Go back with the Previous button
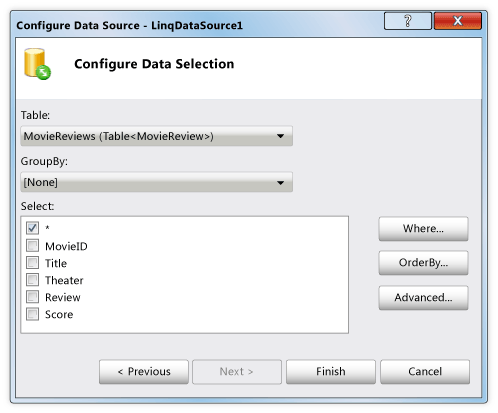 (144, 372)
